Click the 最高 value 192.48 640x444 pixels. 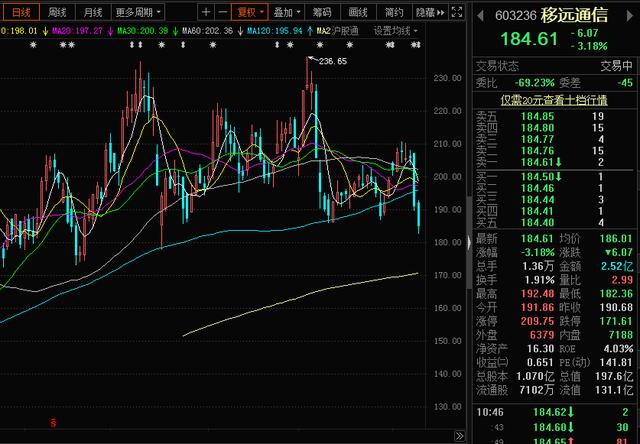(x=538, y=294)
